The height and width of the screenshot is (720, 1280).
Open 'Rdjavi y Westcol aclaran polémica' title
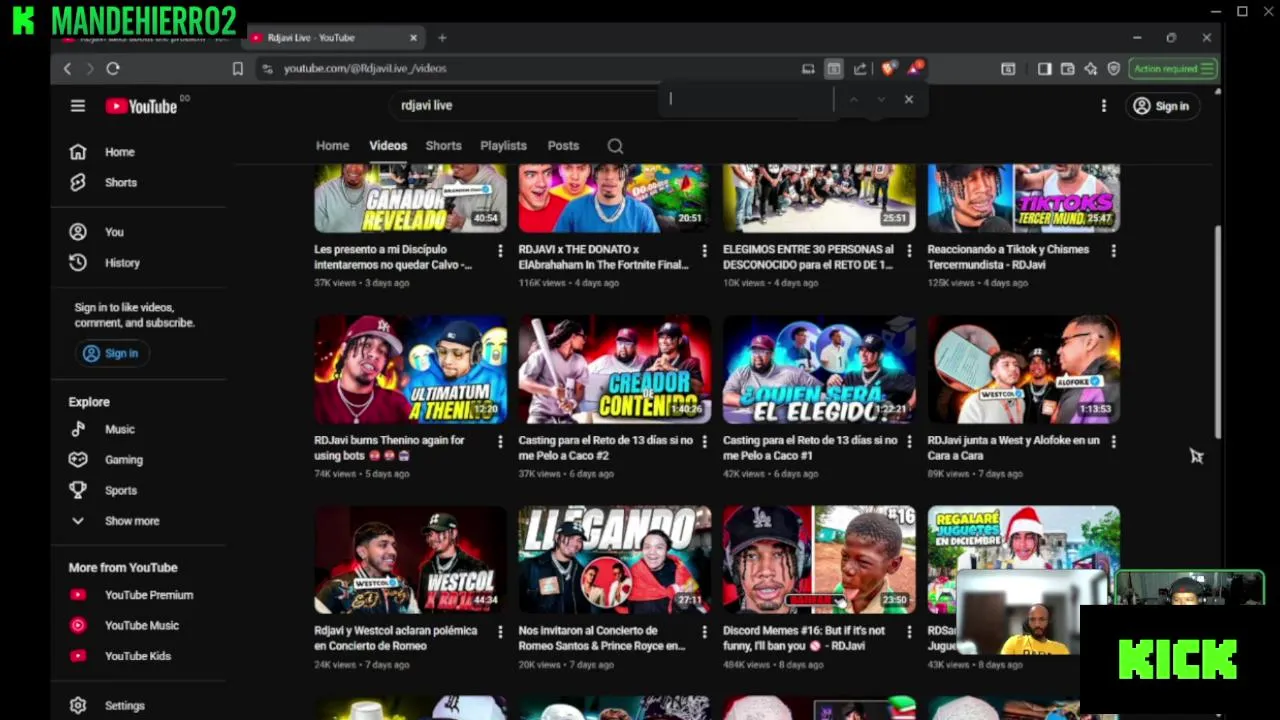click(x=396, y=638)
